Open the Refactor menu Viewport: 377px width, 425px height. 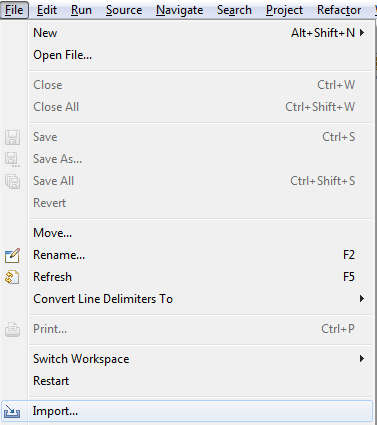(x=339, y=10)
